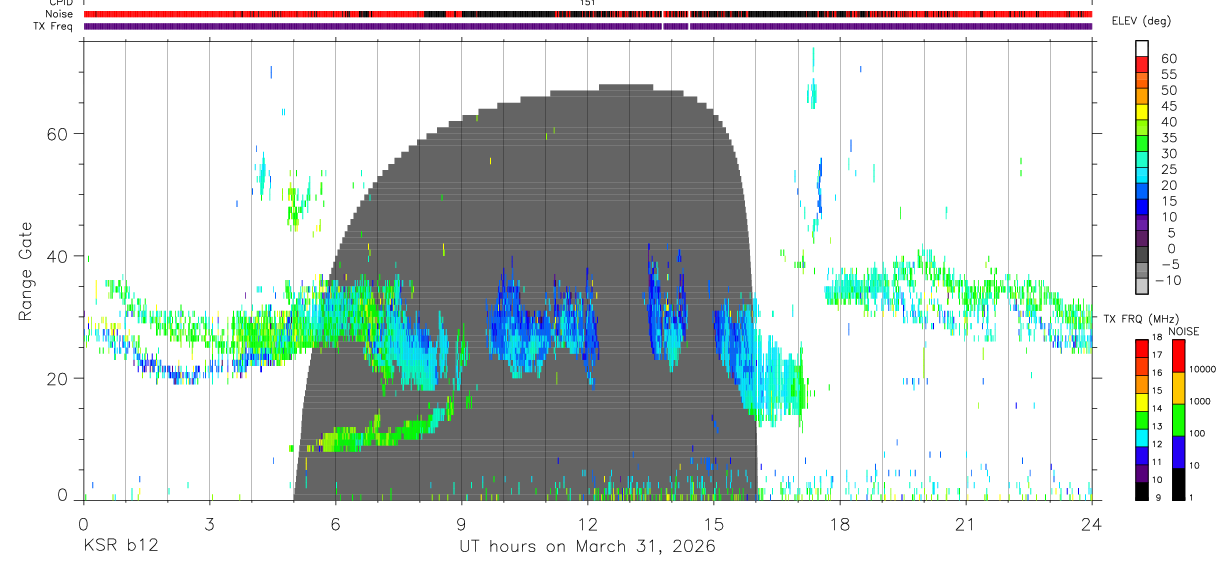
Task: Click the '-10' label on ELEV scale
Action: click(1166, 280)
